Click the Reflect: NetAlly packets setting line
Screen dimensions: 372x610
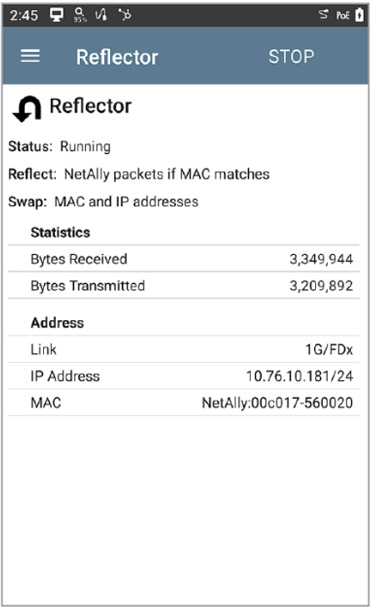click(139, 174)
